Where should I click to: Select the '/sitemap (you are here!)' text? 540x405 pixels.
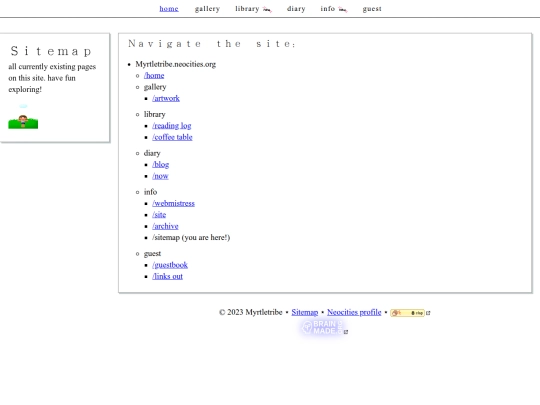pyautogui.click(x=191, y=238)
